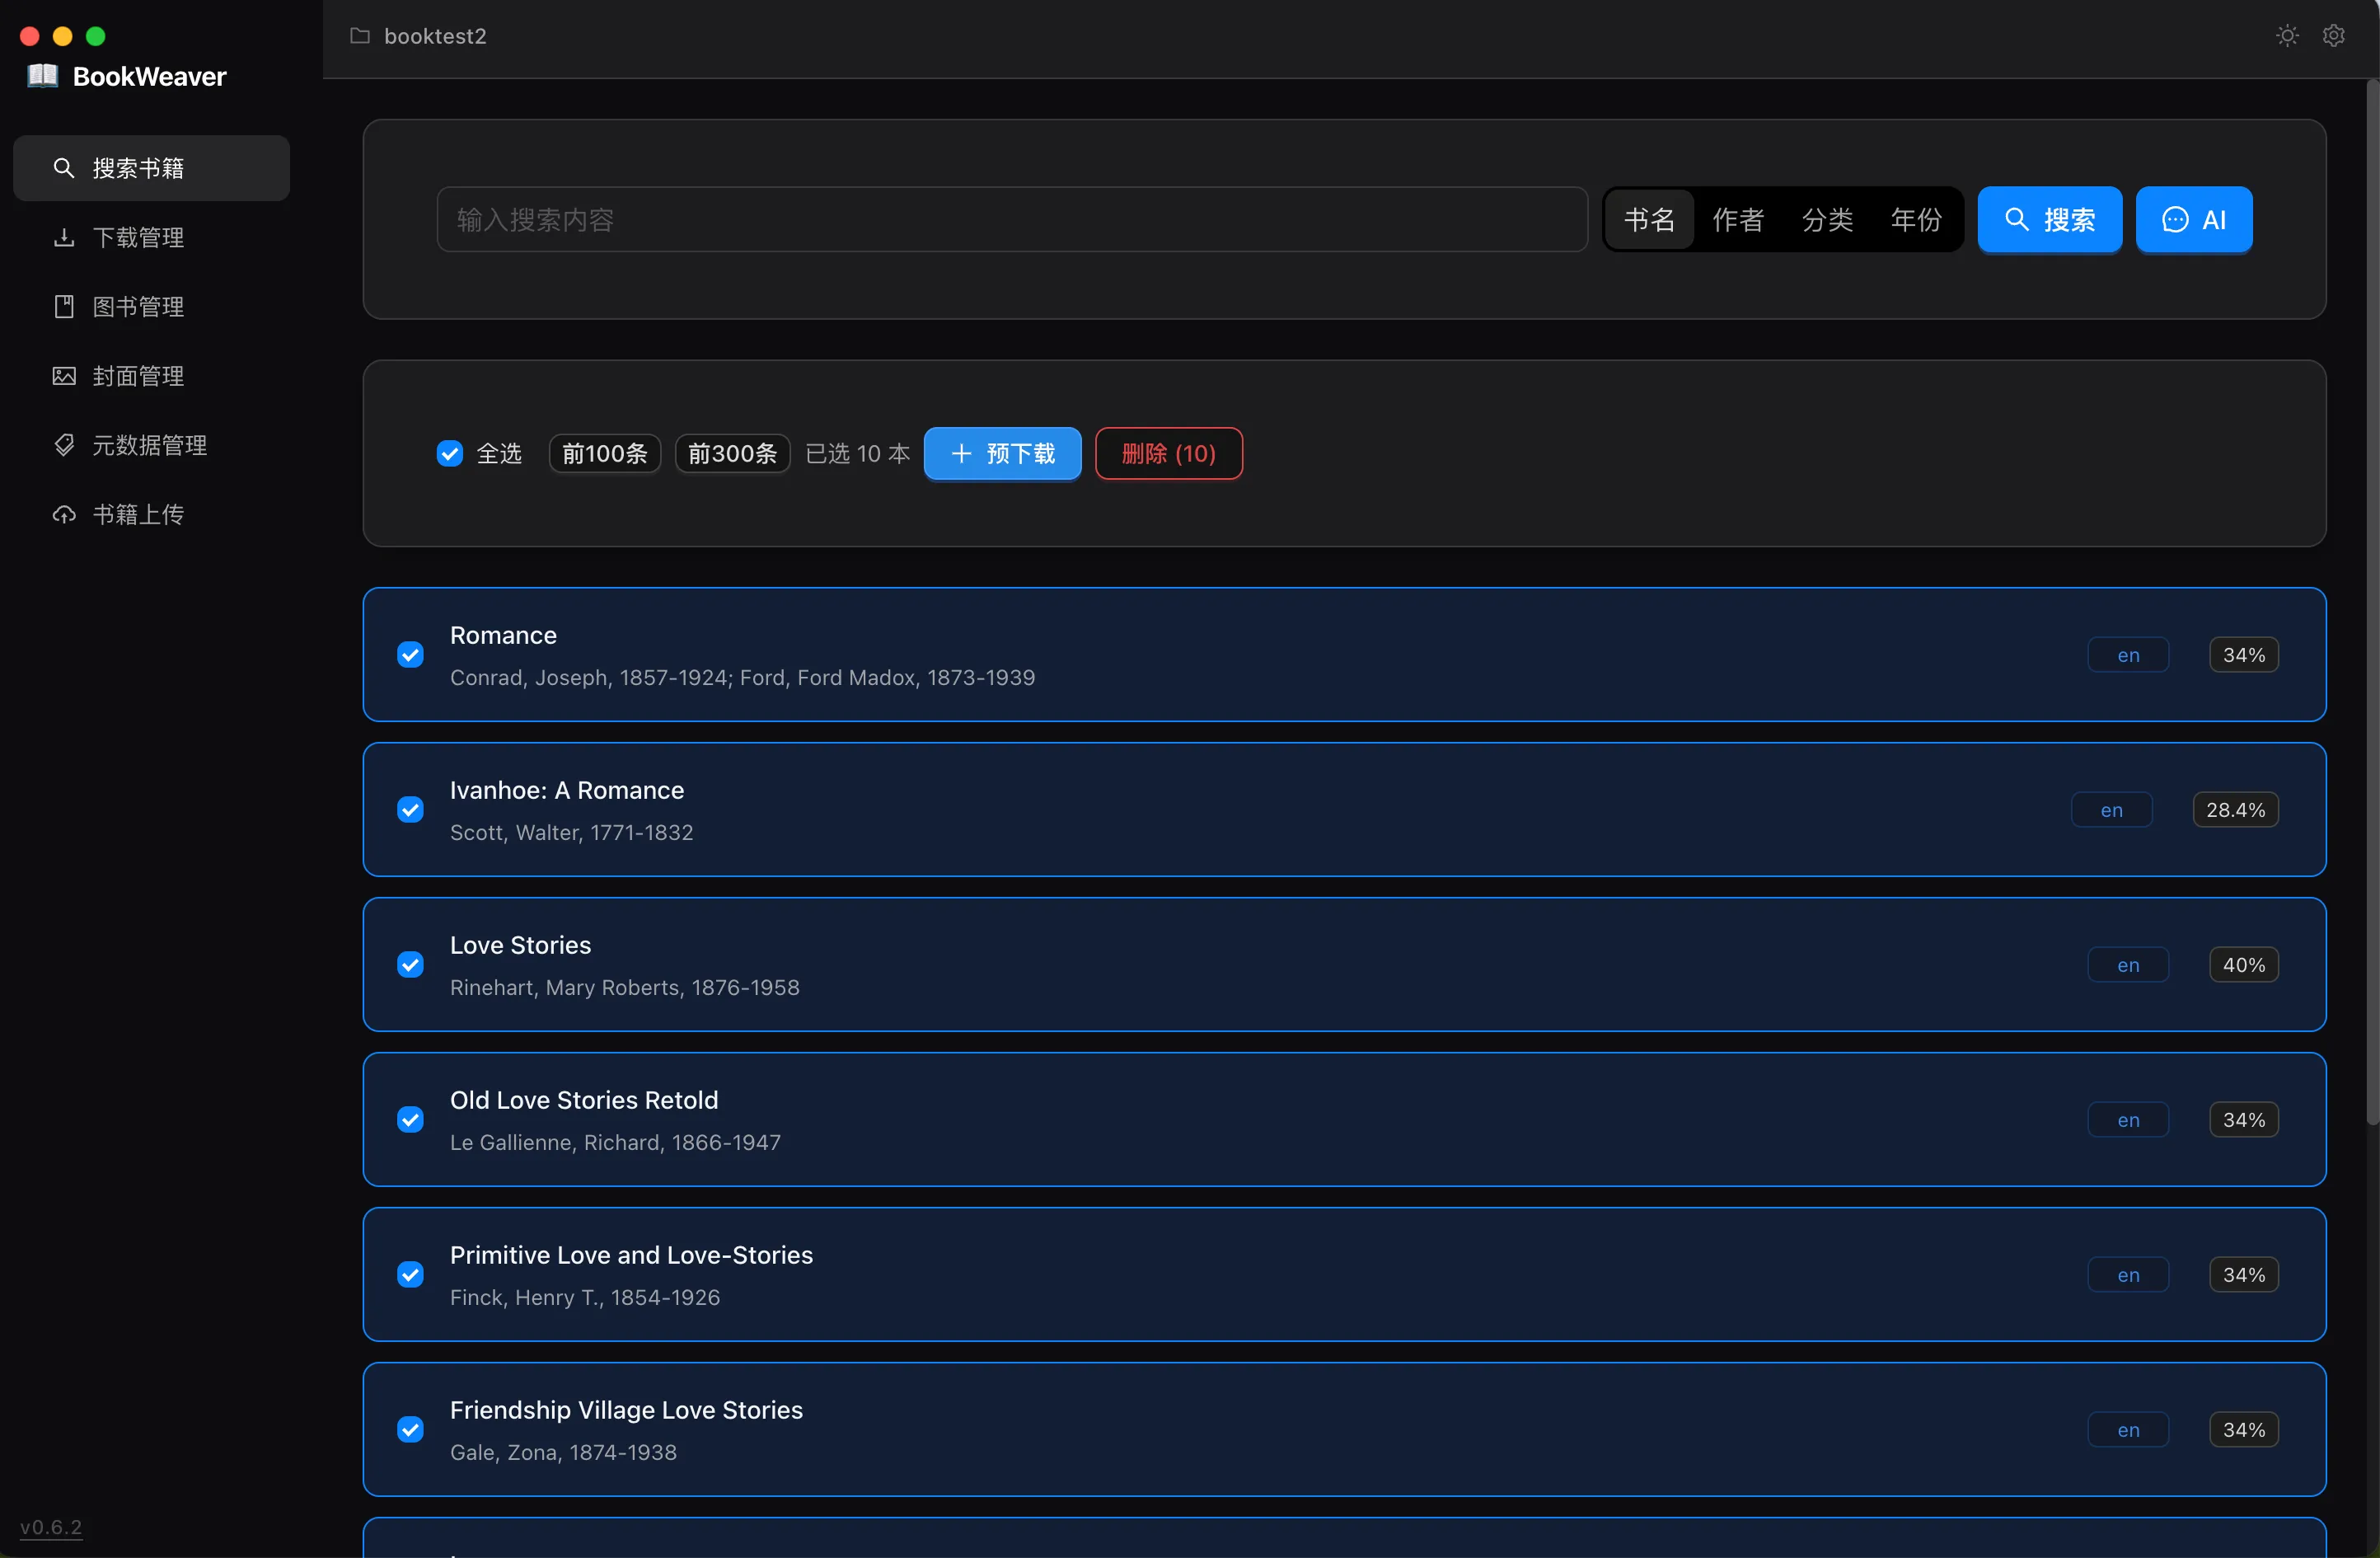Open 下载管理 download manager in sidebar
Screen dimensions: 2380x1558
(x=138, y=237)
